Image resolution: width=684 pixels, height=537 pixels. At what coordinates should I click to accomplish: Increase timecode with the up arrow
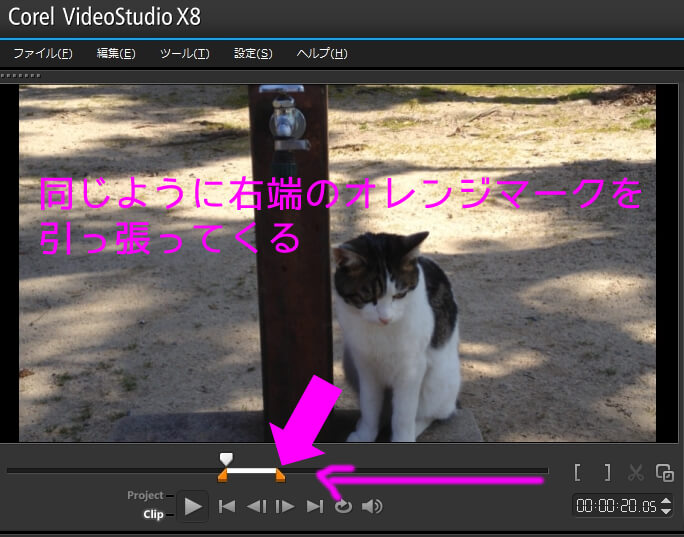pos(666,501)
